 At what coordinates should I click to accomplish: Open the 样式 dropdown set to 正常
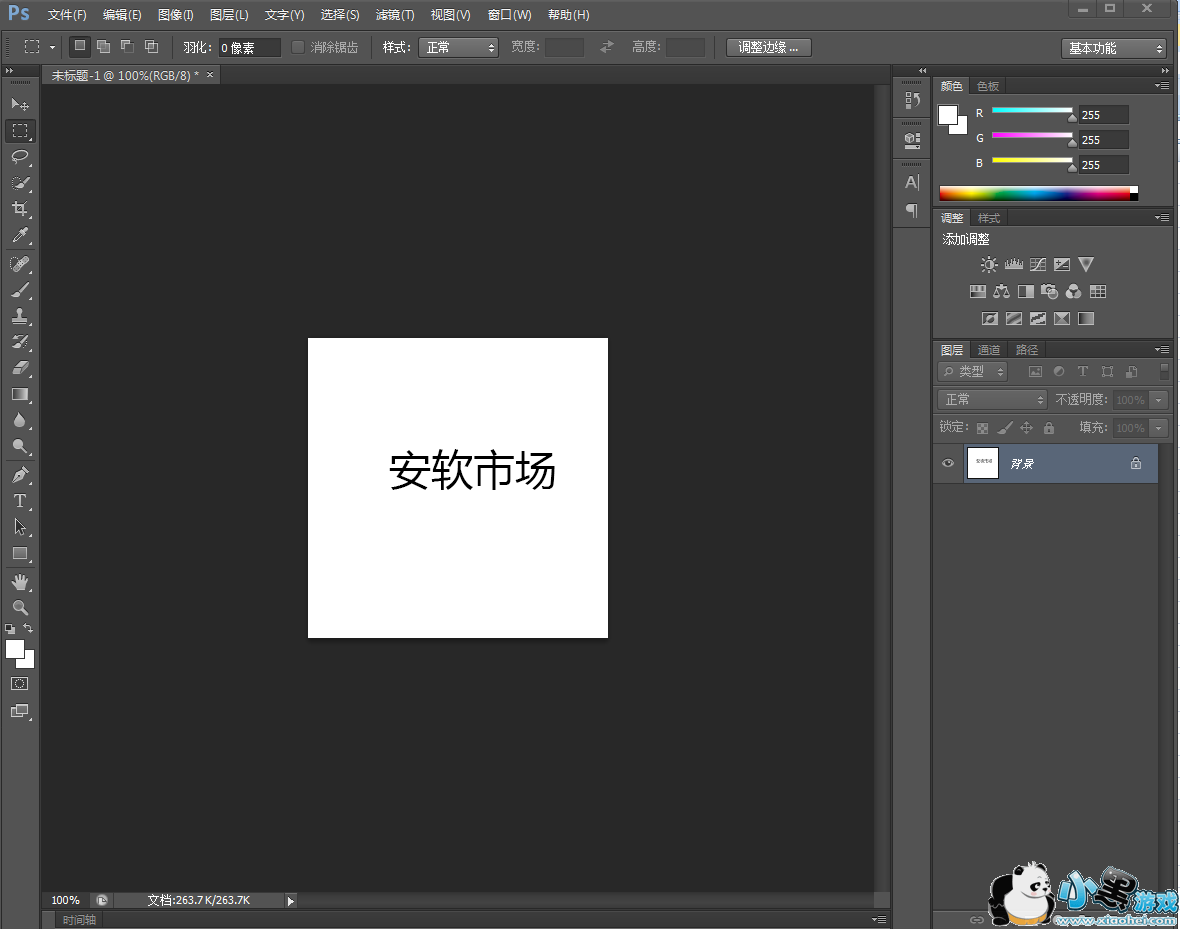(458, 47)
